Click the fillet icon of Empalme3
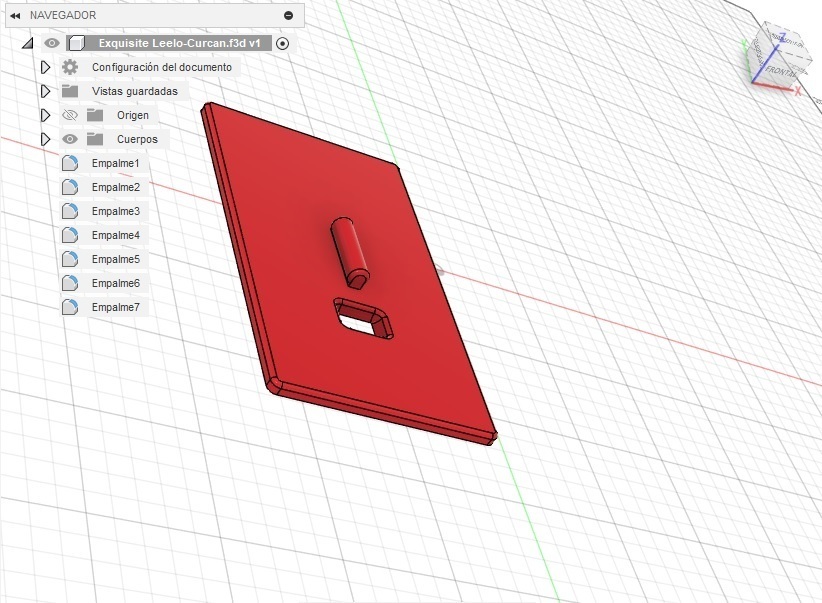 click(70, 211)
